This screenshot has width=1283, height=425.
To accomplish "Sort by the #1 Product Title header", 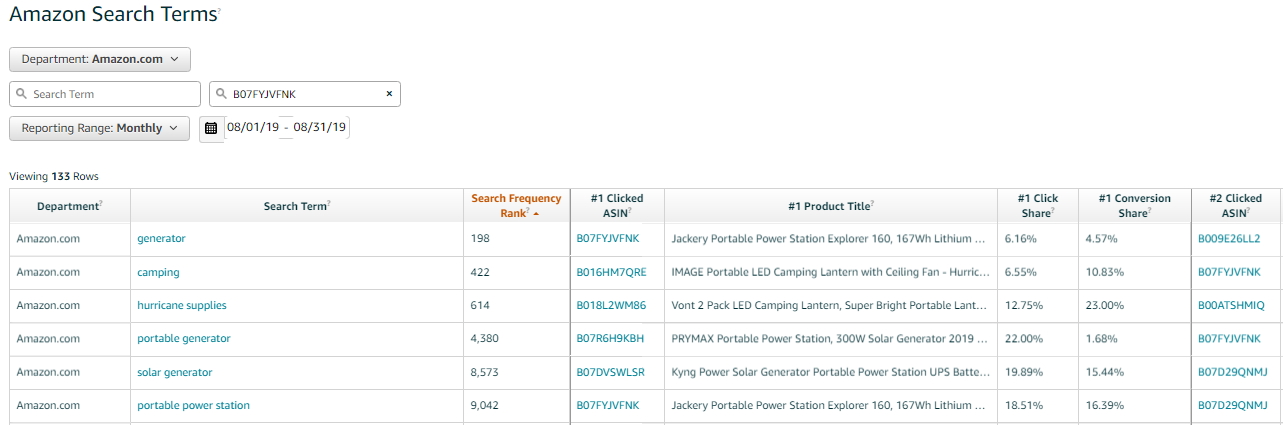I will pos(831,206).
